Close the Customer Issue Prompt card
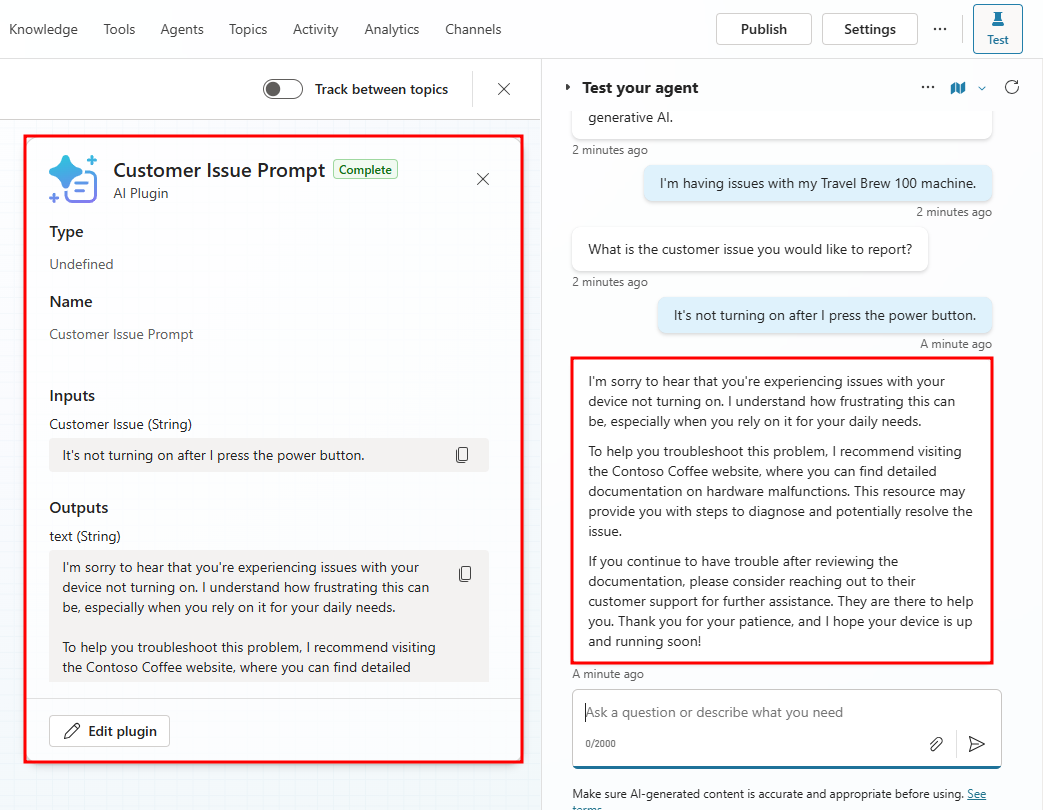 (x=483, y=179)
